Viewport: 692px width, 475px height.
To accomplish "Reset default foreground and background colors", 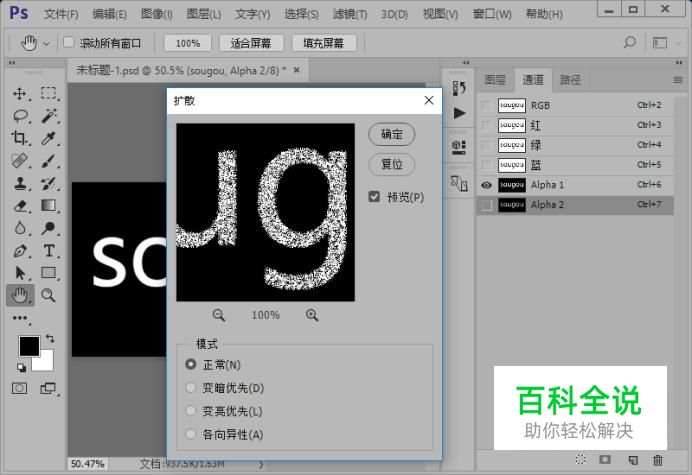I will tap(22, 367).
